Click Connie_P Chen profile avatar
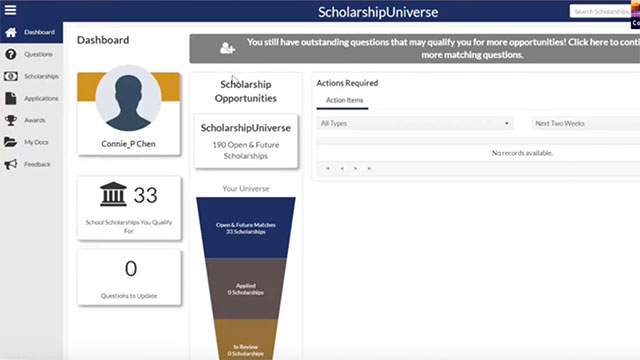The height and width of the screenshot is (360, 640). 129,98
